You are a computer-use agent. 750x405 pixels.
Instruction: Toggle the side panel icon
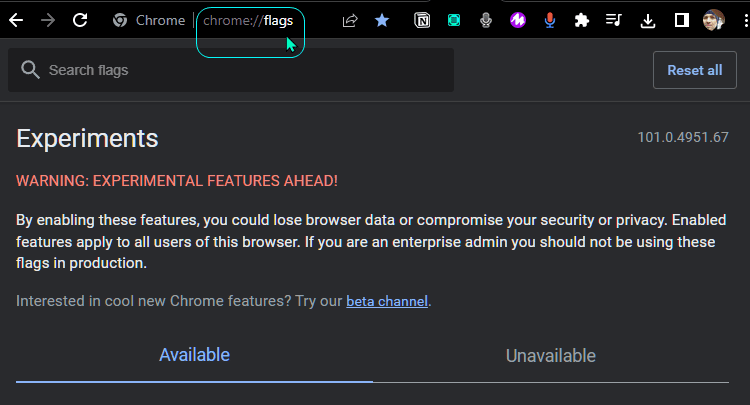pos(682,20)
